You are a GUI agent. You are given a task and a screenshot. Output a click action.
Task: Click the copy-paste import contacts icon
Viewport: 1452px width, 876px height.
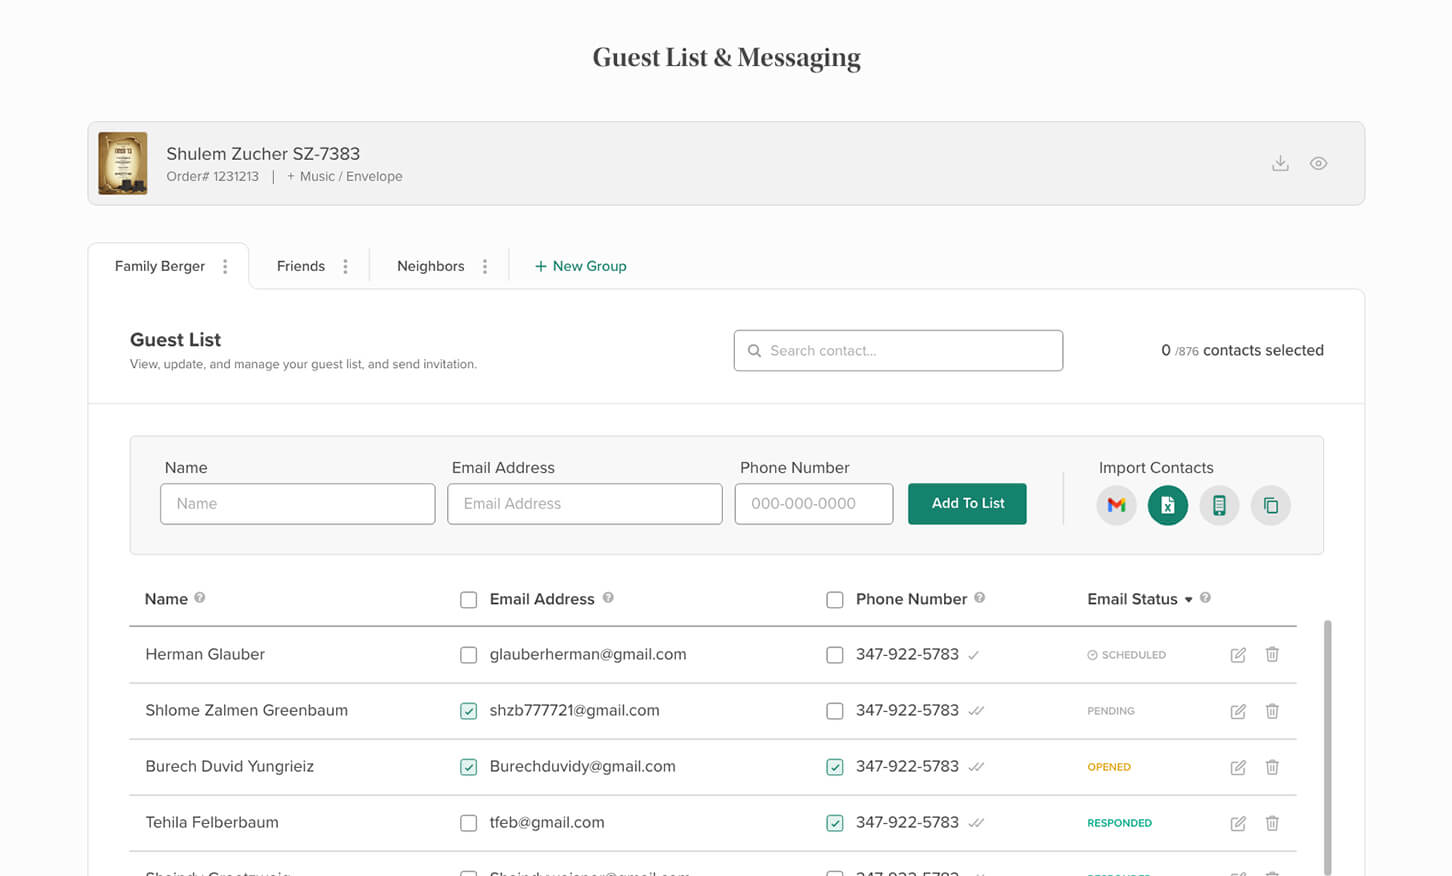(1270, 505)
